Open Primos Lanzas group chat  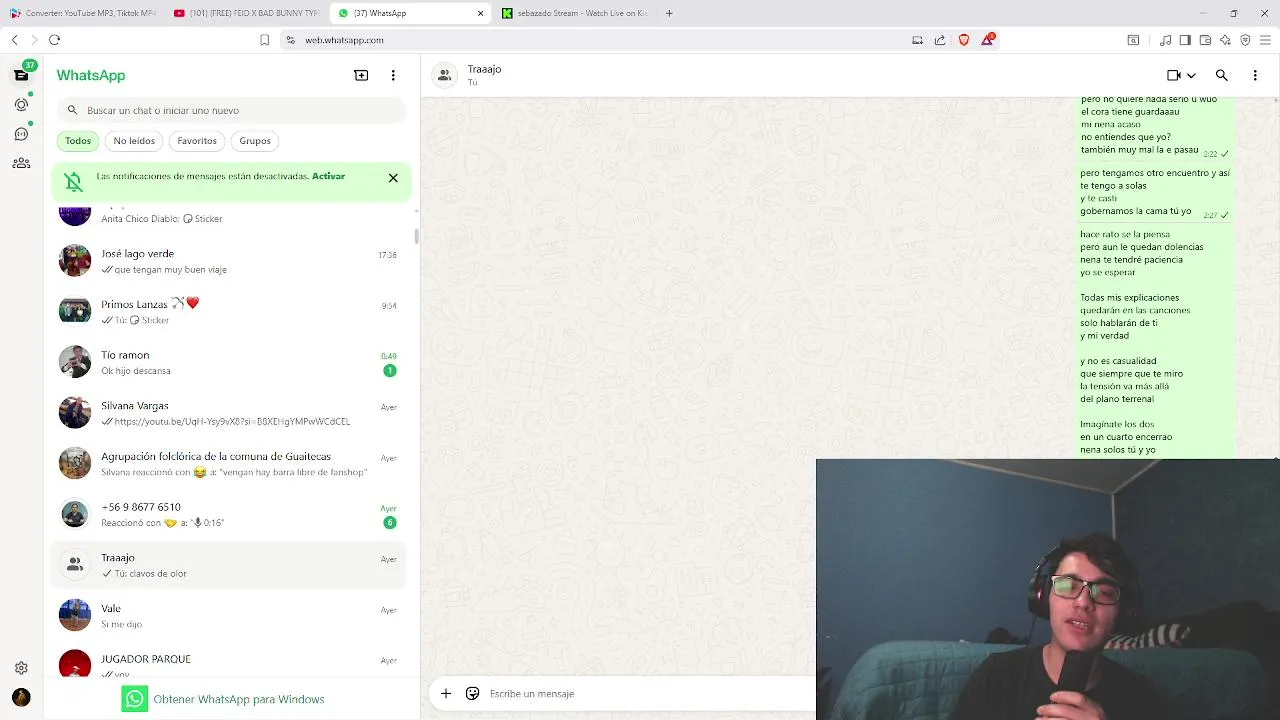point(230,311)
